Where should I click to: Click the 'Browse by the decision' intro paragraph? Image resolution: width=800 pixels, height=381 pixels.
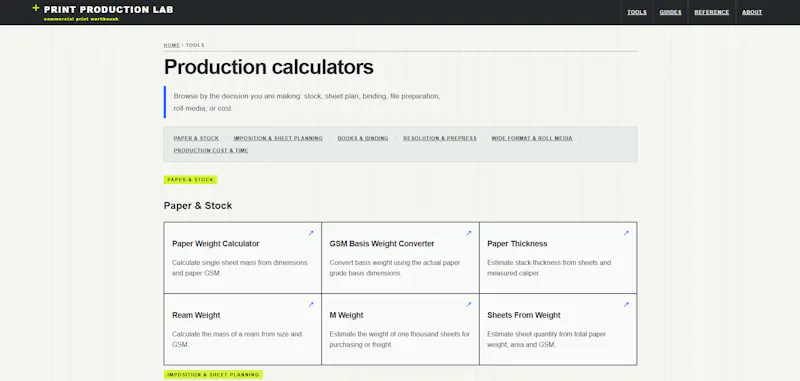[x=307, y=102]
